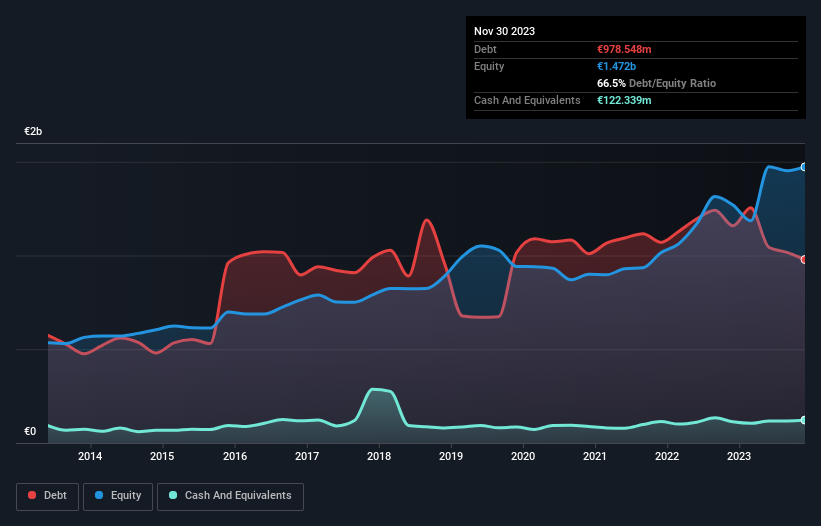Click the €2b y-axis label
821x526 pixels.
coord(33,131)
